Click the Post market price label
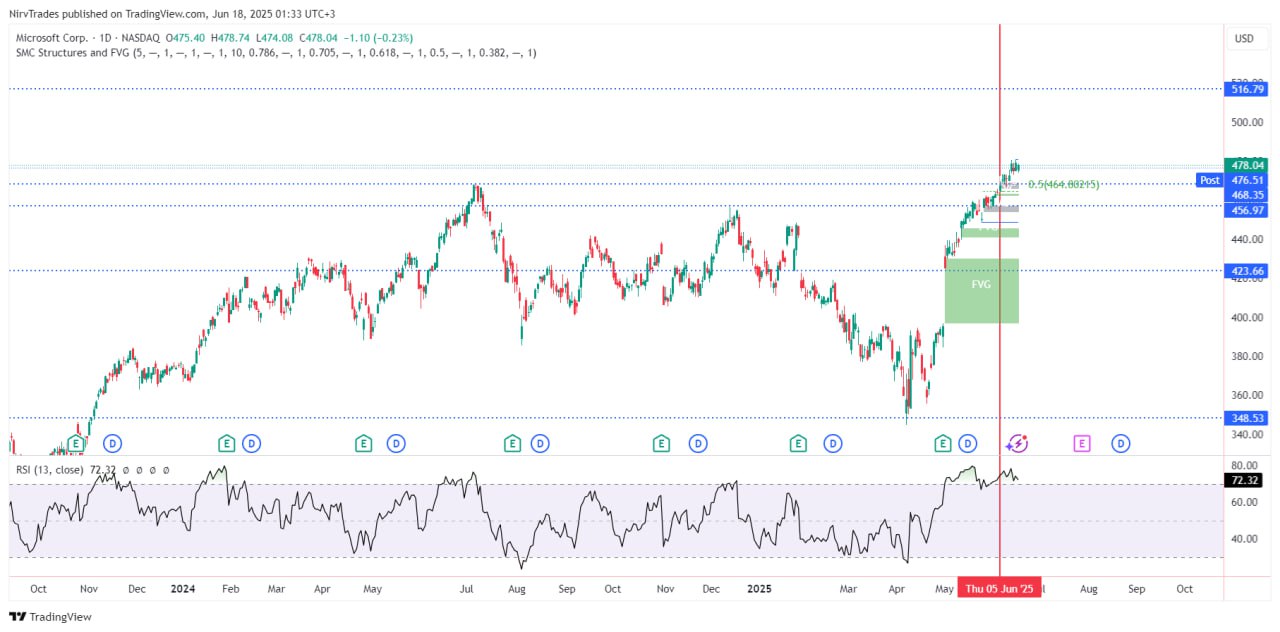The width and height of the screenshot is (1280, 632). pos(1209,181)
